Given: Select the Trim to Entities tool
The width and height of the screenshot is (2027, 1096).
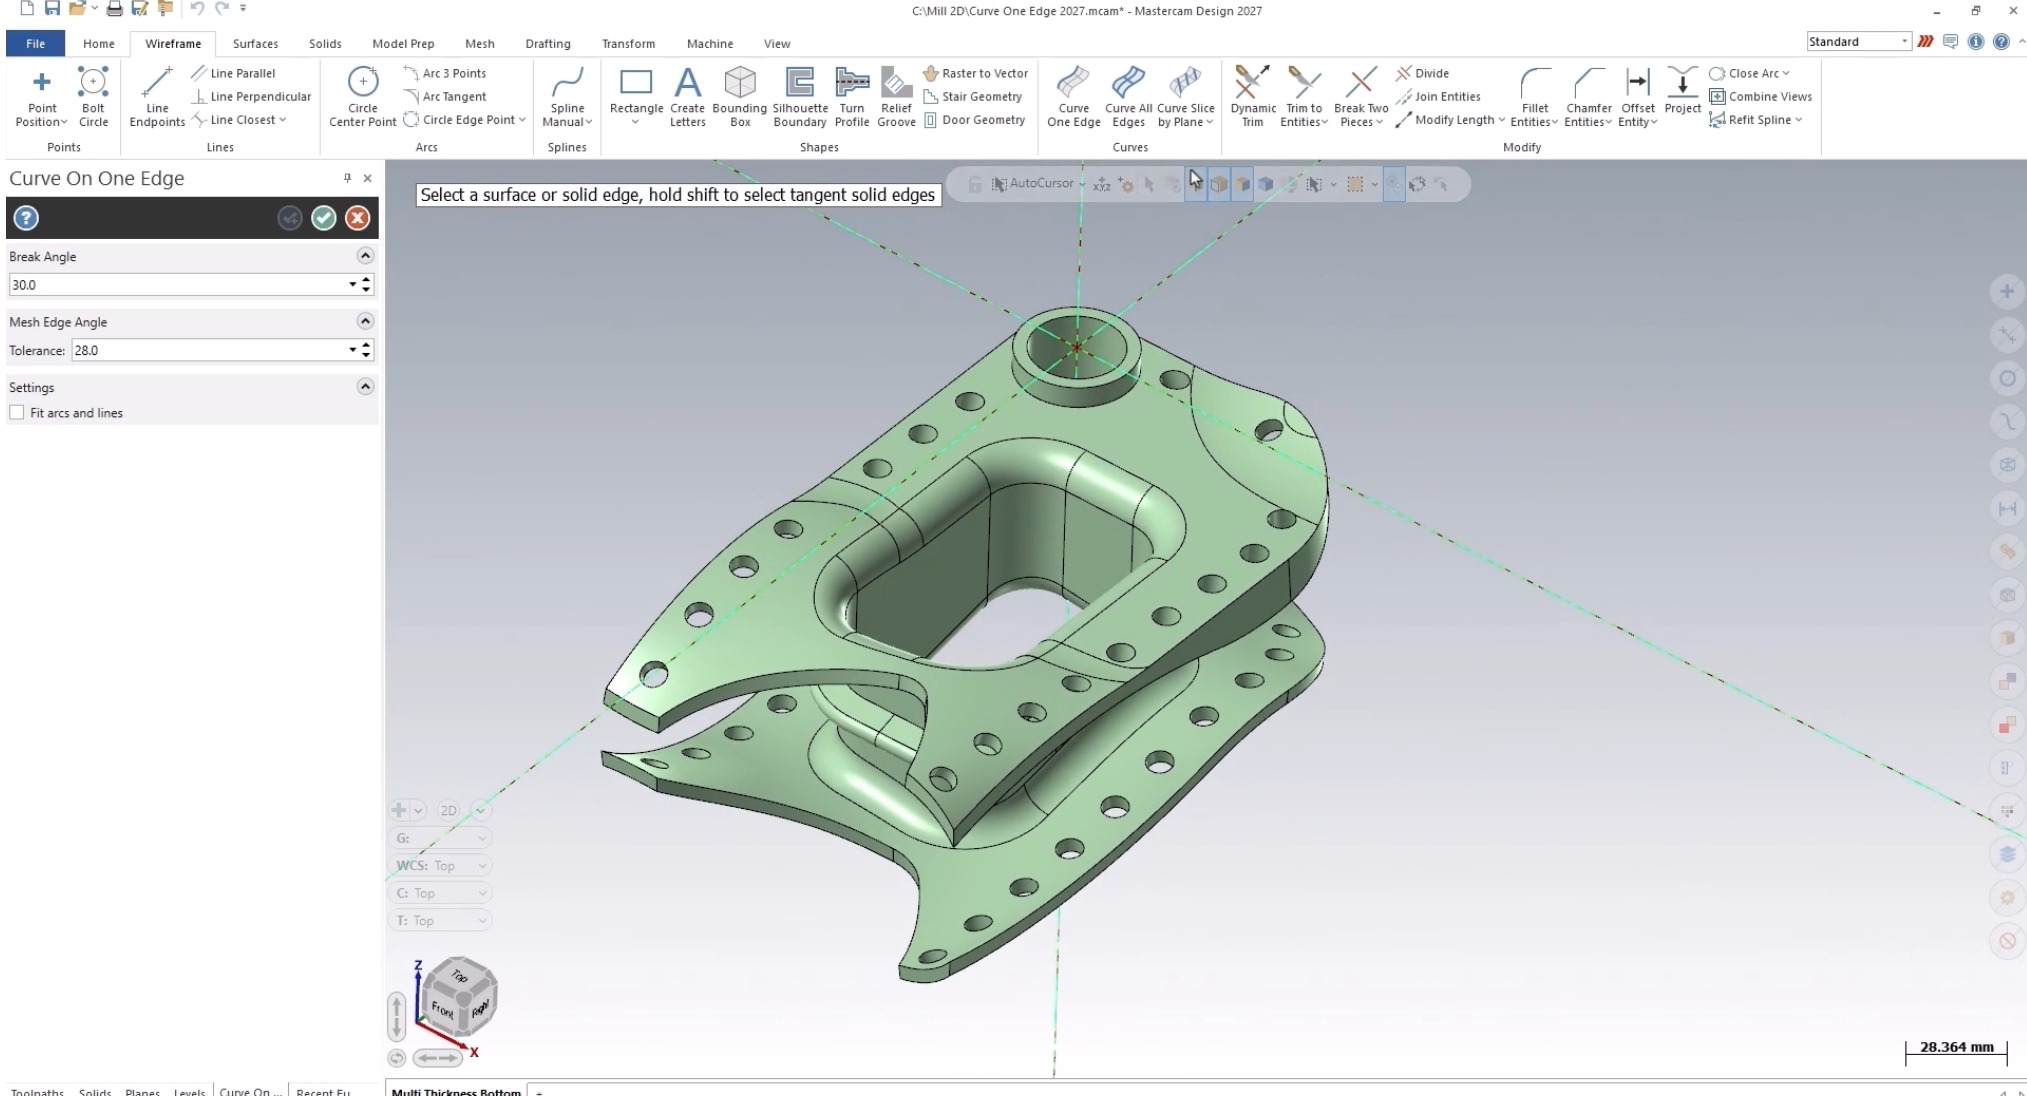Looking at the screenshot, I should point(1304,97).
